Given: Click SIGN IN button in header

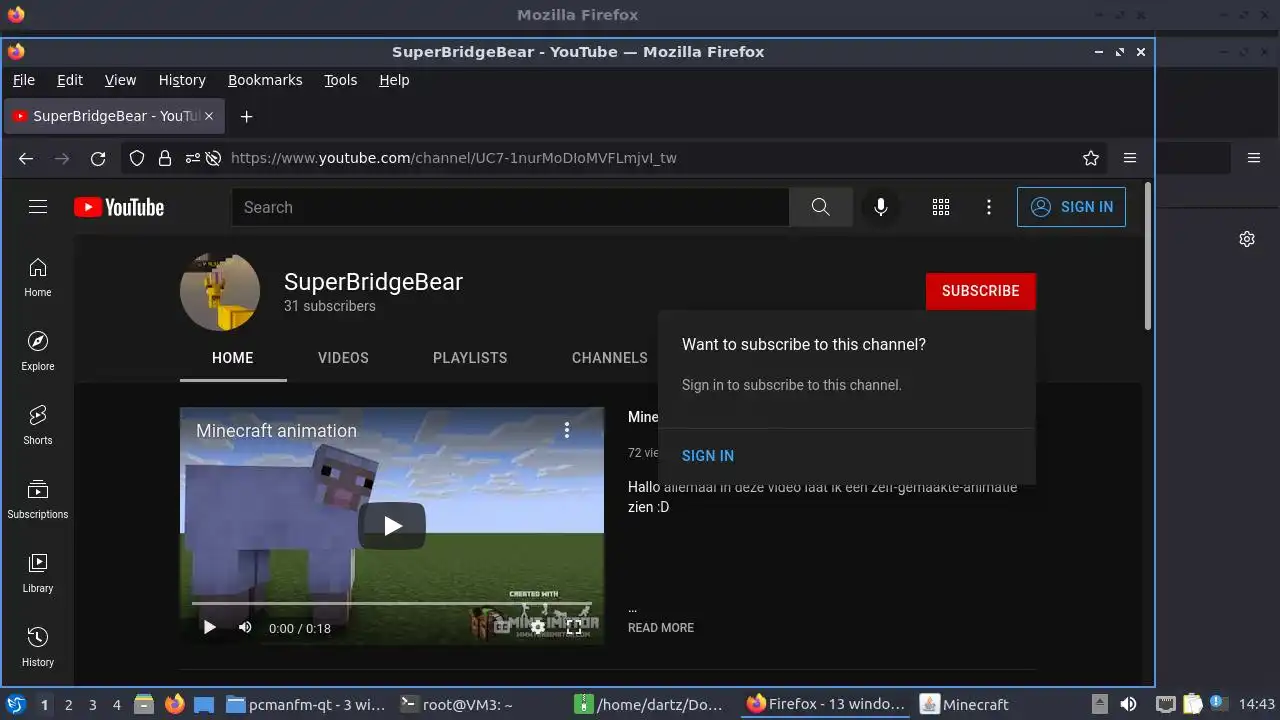Looking at the screenshot, I should coord(1071,207).
